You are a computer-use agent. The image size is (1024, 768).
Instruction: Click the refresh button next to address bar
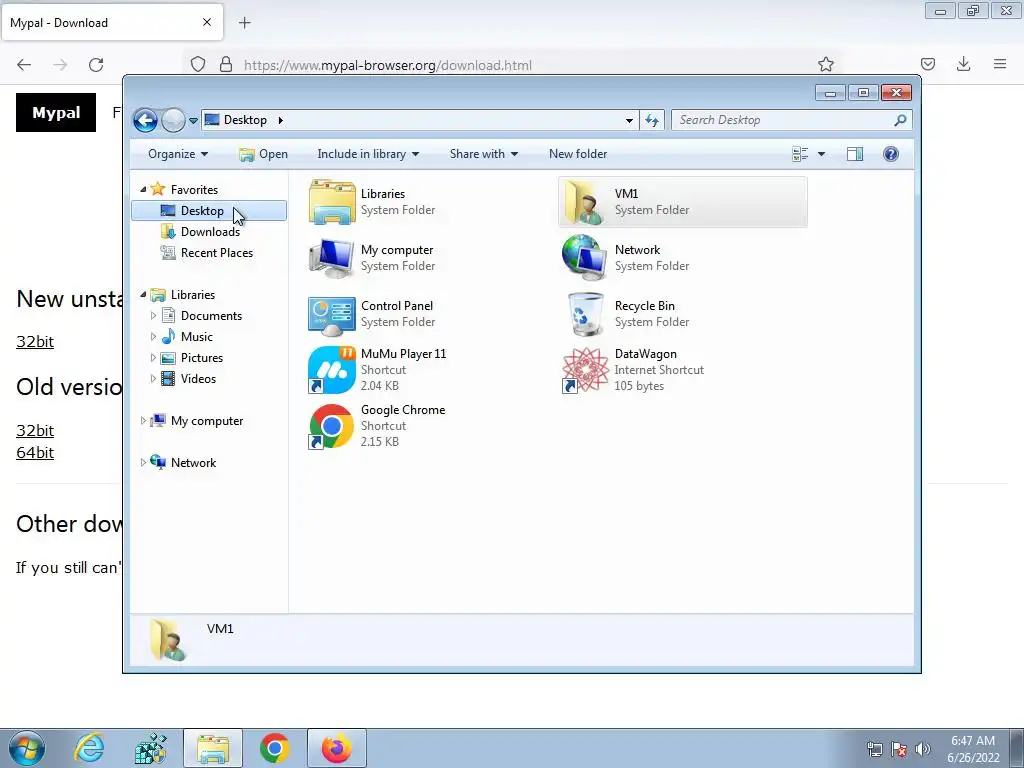[652, 120]
